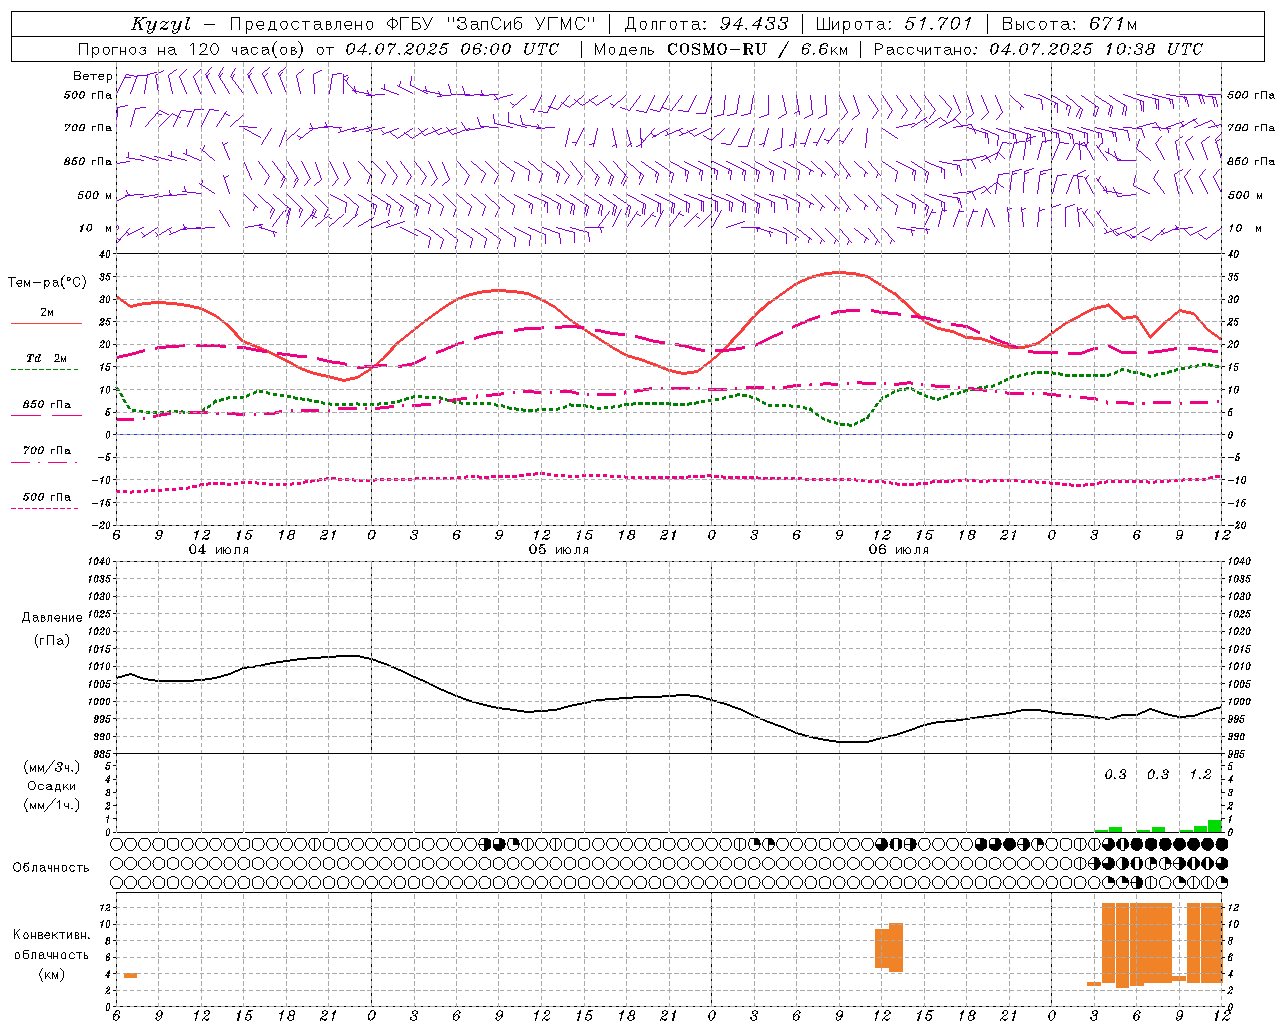Click the 'Давление' pressure panel label
1280x1024 pixels.
coord(52,618)
